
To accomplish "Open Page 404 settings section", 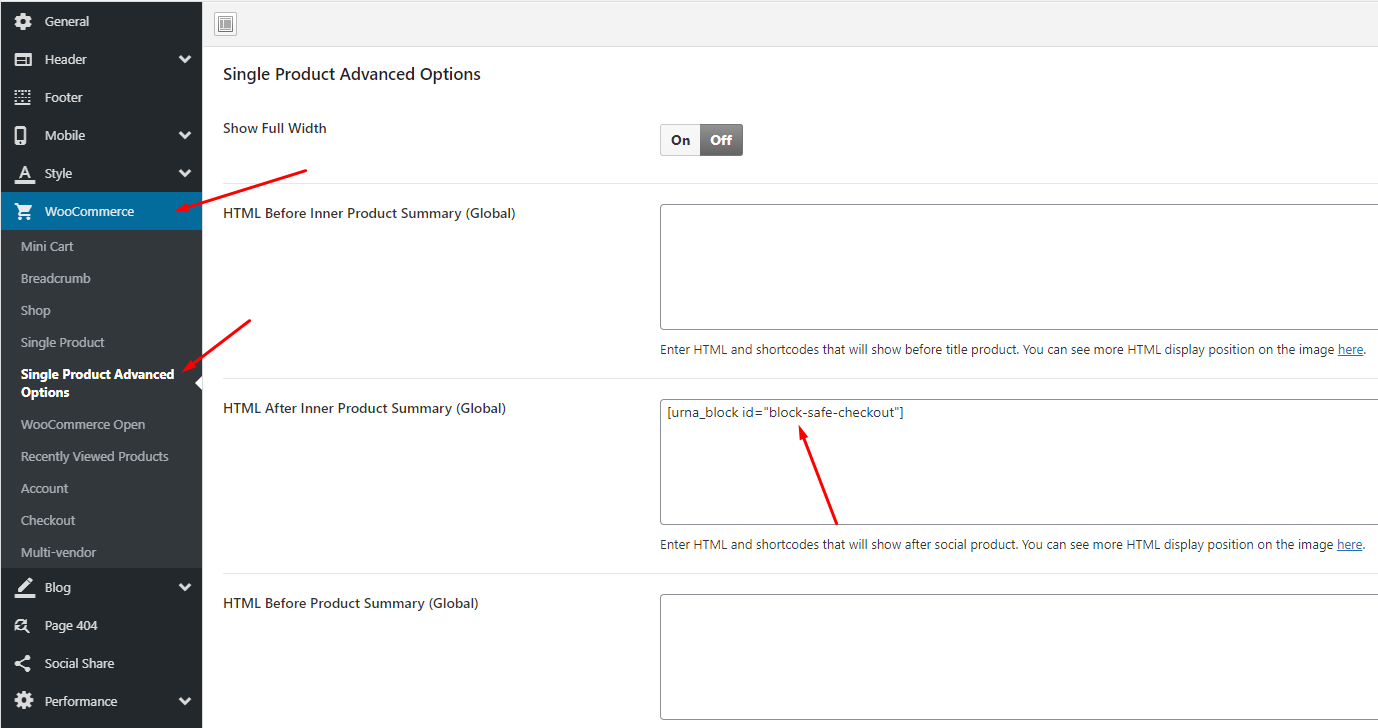I will coord(101,625).
